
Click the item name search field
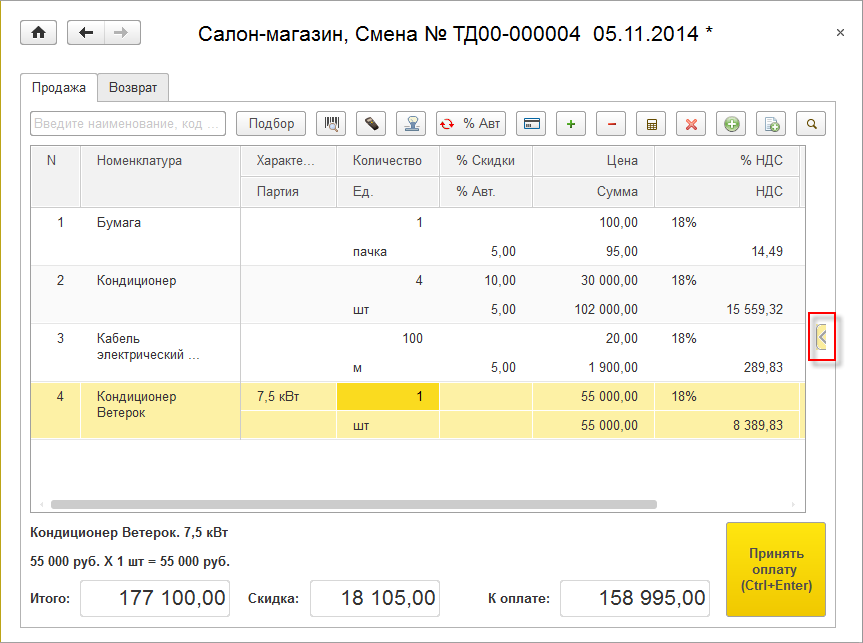pyautogui.click(x=128, y=124)
